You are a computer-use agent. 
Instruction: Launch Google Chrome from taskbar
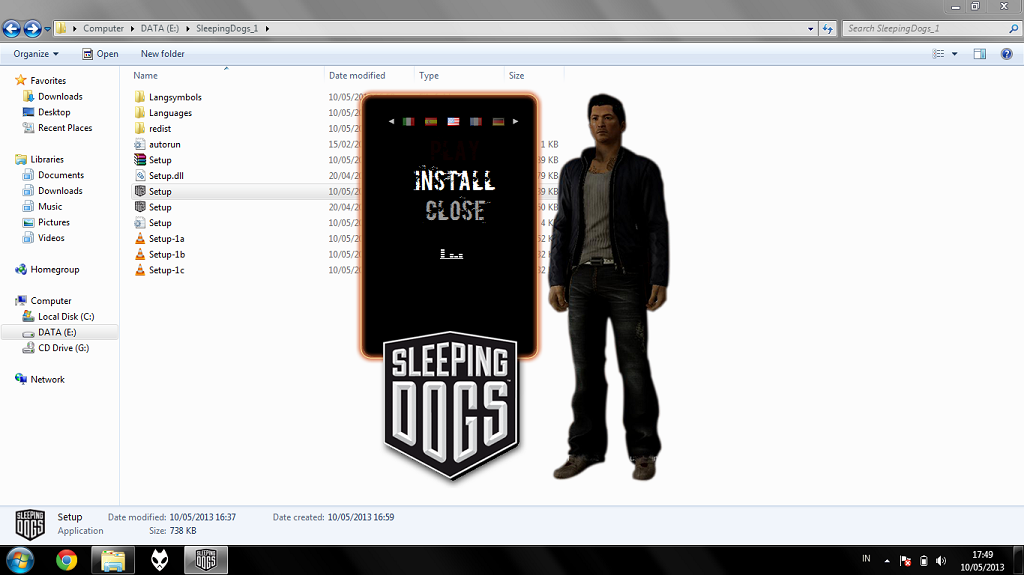[x=66, y=560]
